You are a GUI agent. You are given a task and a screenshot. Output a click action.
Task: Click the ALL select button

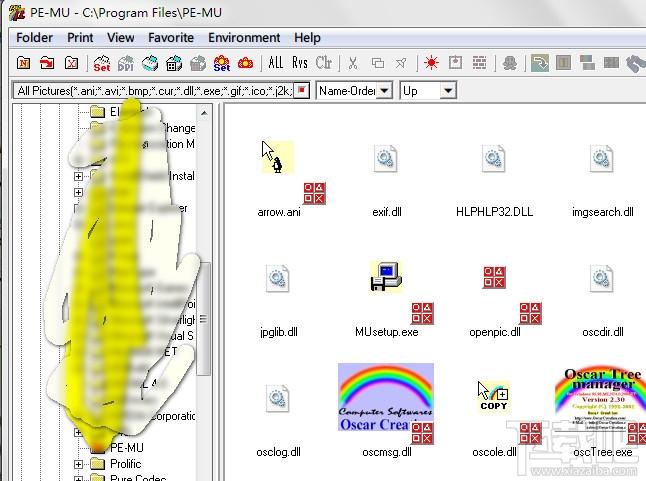point(276,63)
